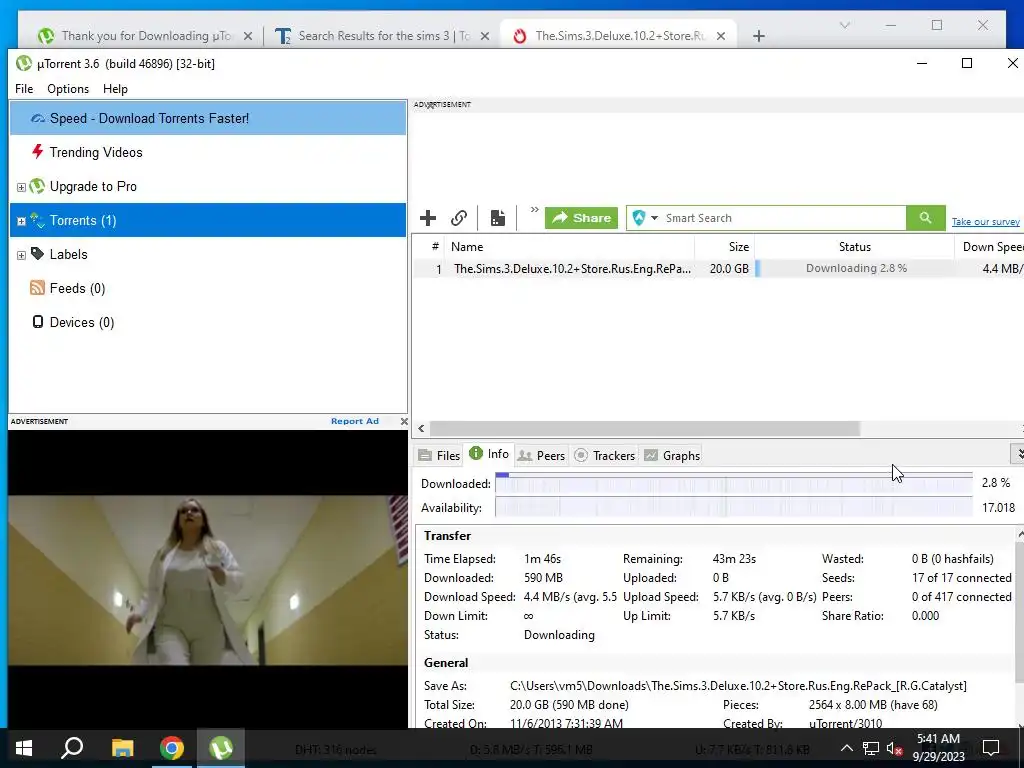Switch to the Trackers tab

[x=605, y=456]
